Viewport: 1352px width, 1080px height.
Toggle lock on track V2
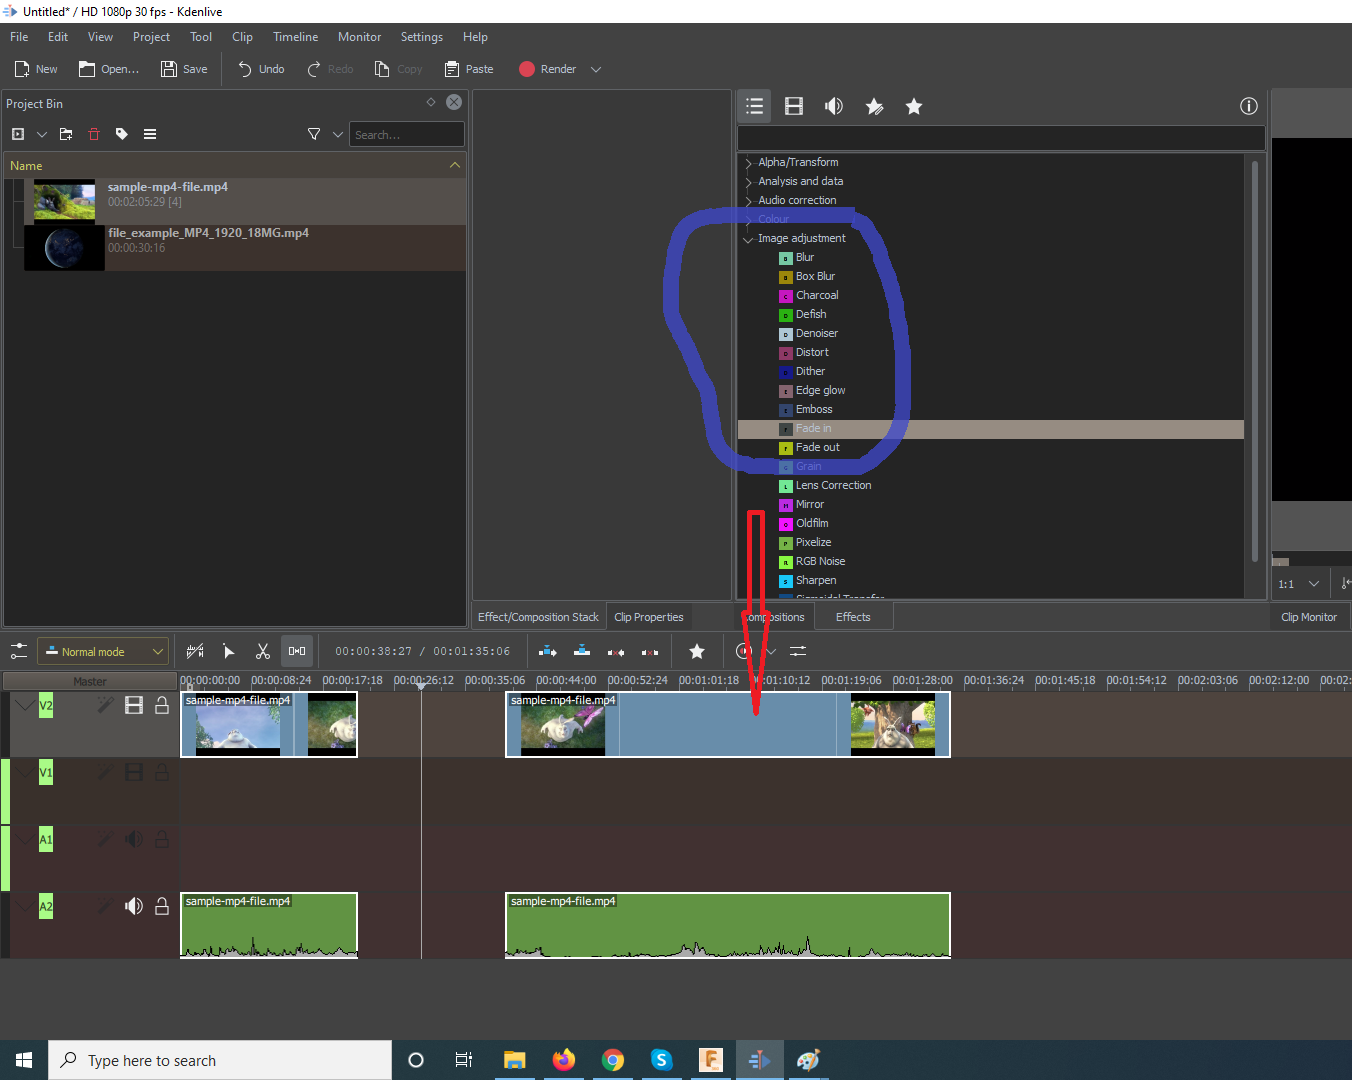click(161, 706)
